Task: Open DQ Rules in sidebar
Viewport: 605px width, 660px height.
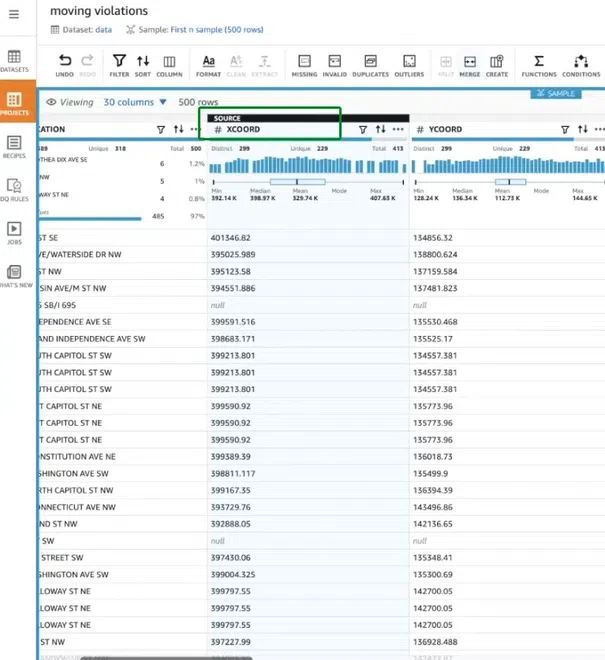Action: pyautogui.click(x=14, y=190)
